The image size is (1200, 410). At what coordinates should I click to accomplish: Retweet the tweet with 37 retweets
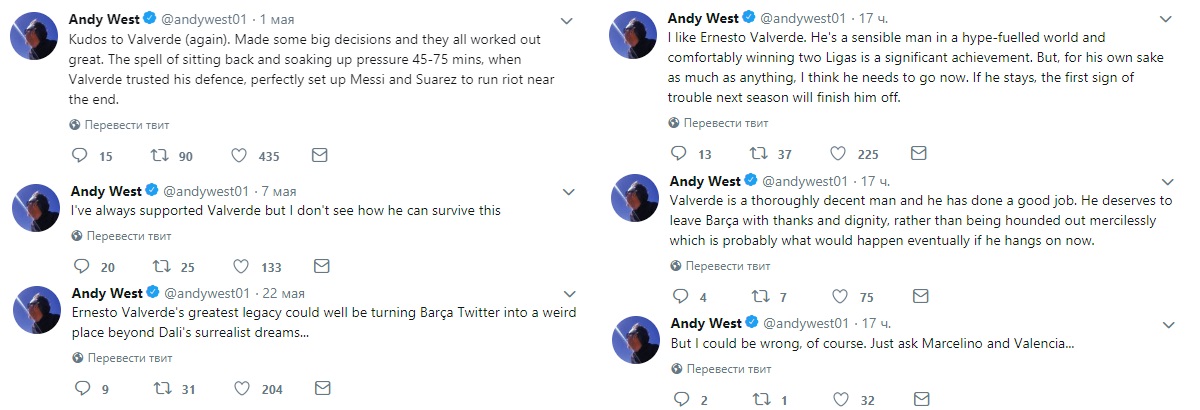[x=760, y=154]
